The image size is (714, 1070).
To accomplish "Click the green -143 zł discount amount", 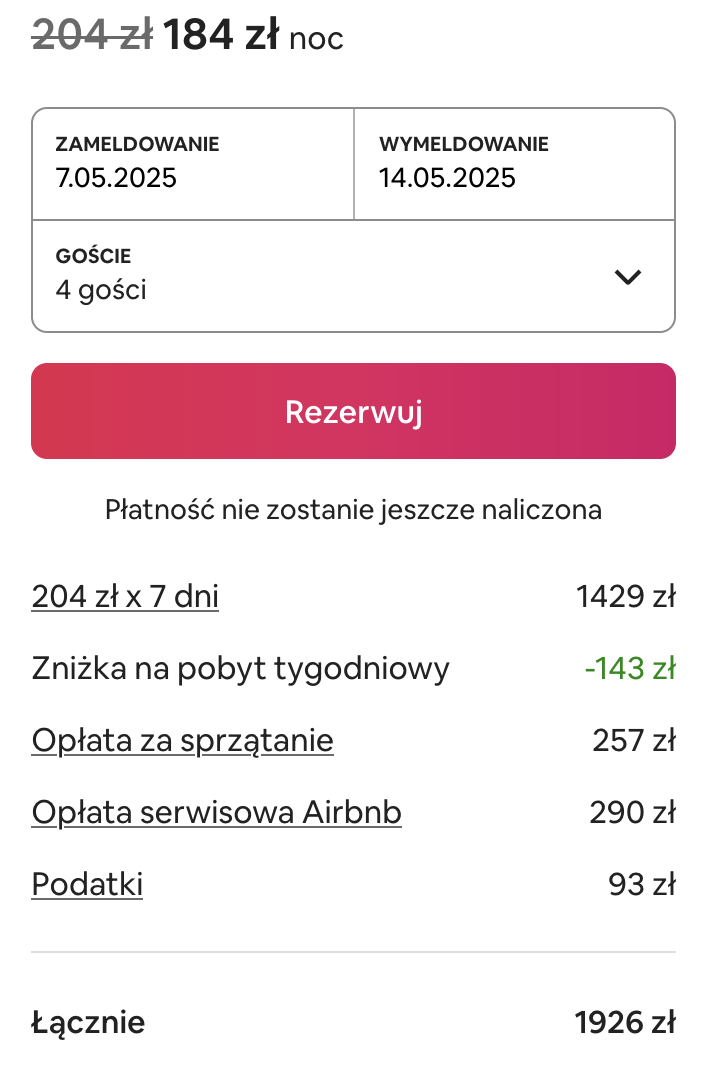I will [x=630, y=668].
